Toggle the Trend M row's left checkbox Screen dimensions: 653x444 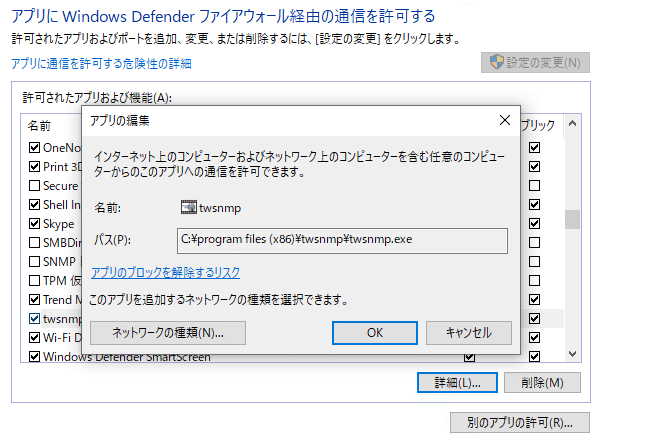35,299
